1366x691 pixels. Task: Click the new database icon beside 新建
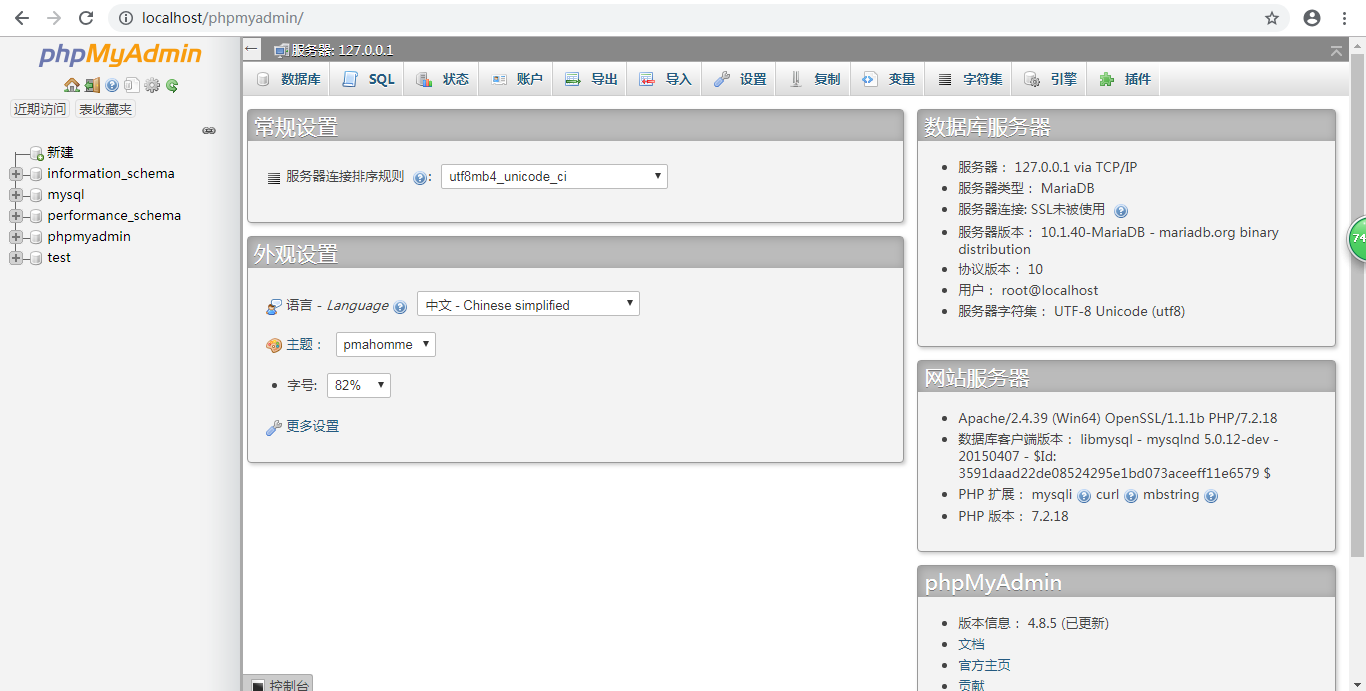pos(37,153)
